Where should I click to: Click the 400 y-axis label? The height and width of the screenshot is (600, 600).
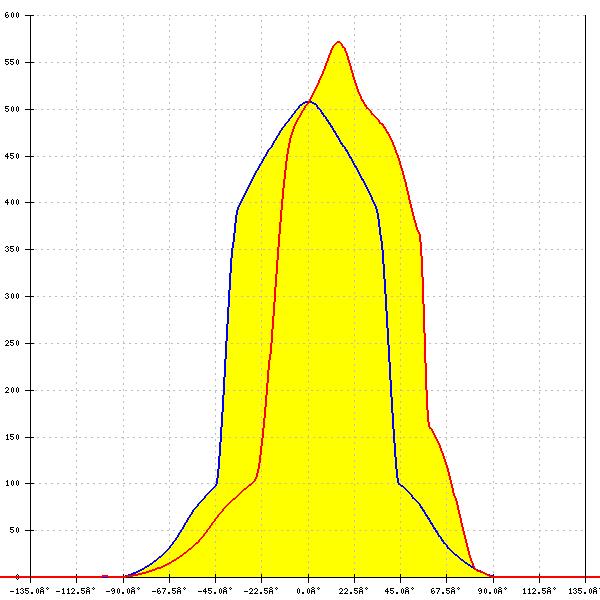coord(12,202)
